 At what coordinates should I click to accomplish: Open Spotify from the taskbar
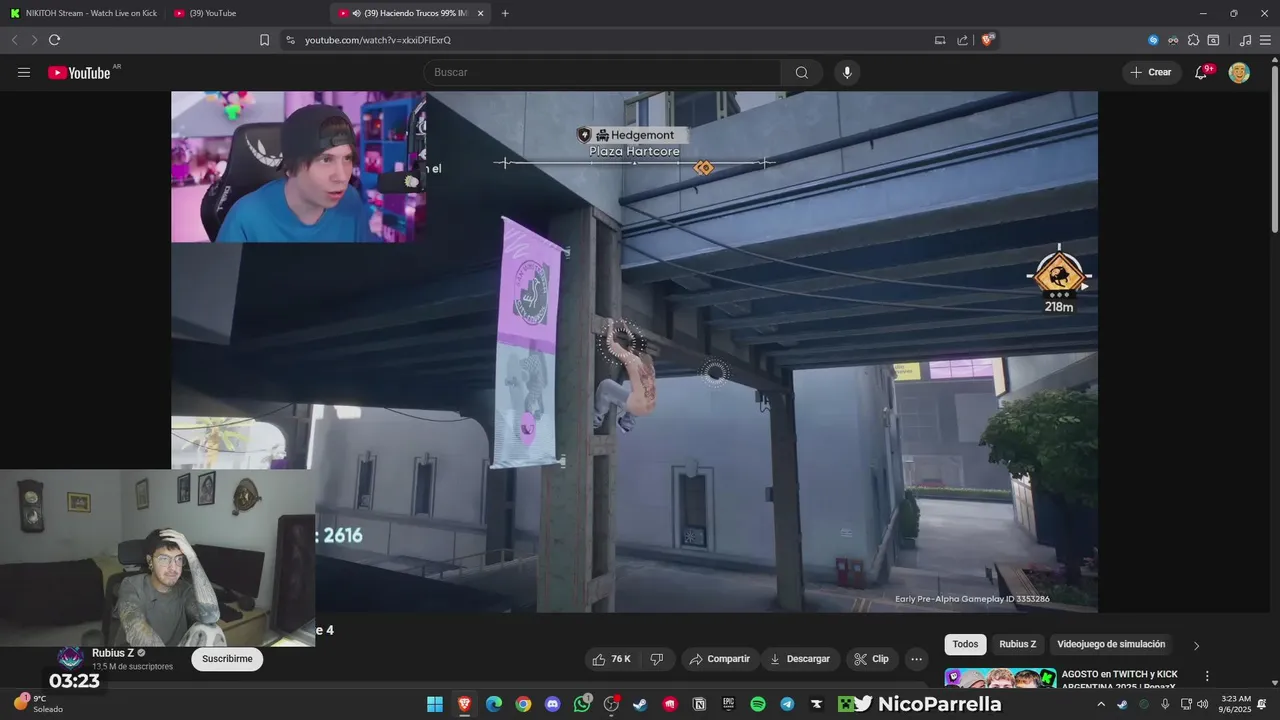[x=757, y=704]
